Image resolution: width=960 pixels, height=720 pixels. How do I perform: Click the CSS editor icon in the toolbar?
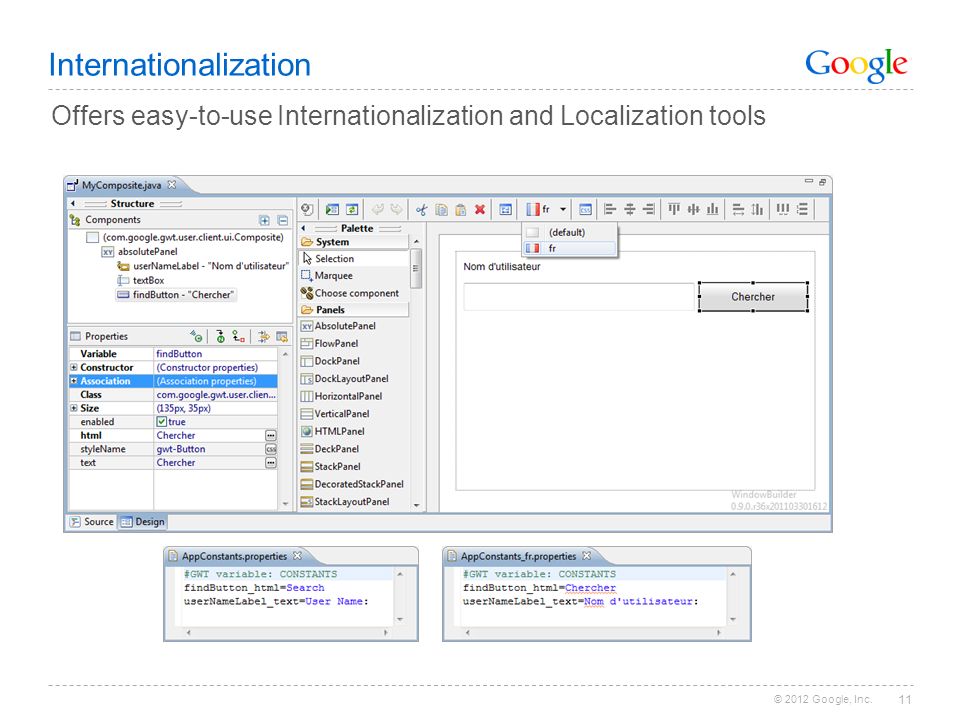pos(585,209)
